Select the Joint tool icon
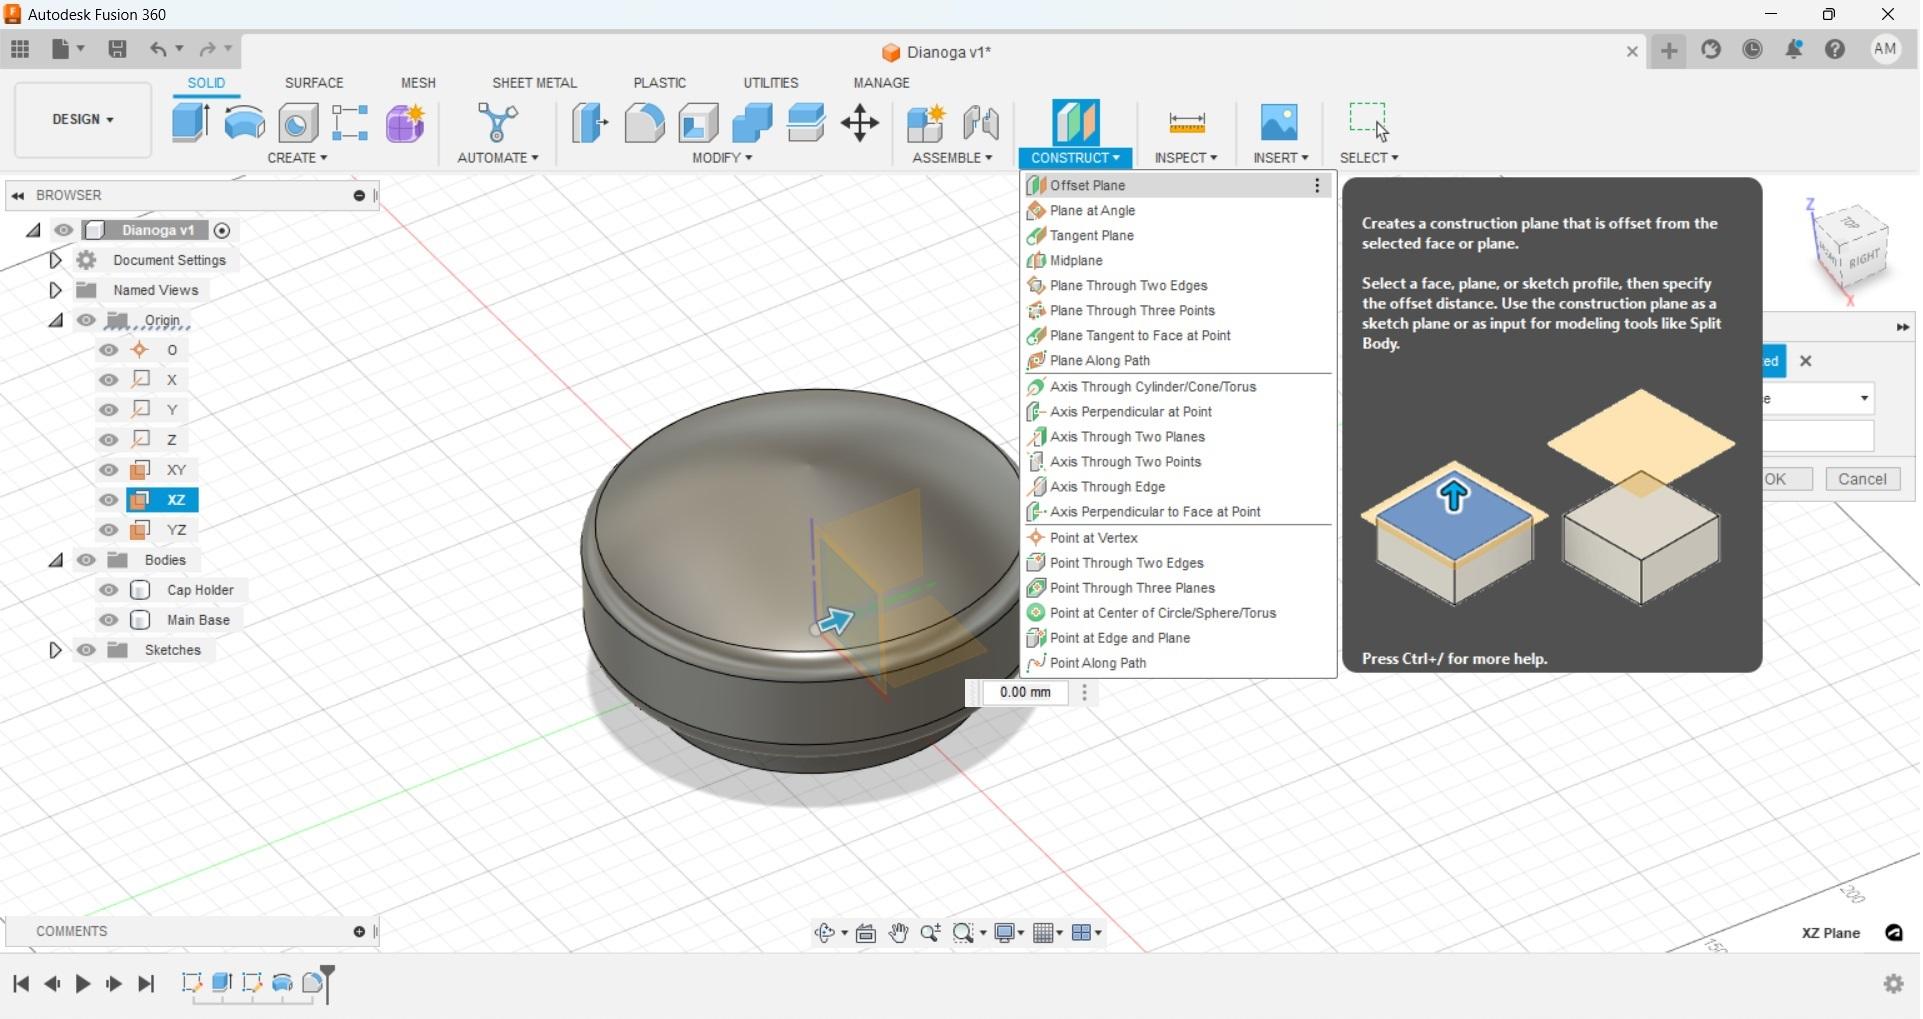Image resolution: width=1923 pixels, height=1019 pixels. coord(981,123)
